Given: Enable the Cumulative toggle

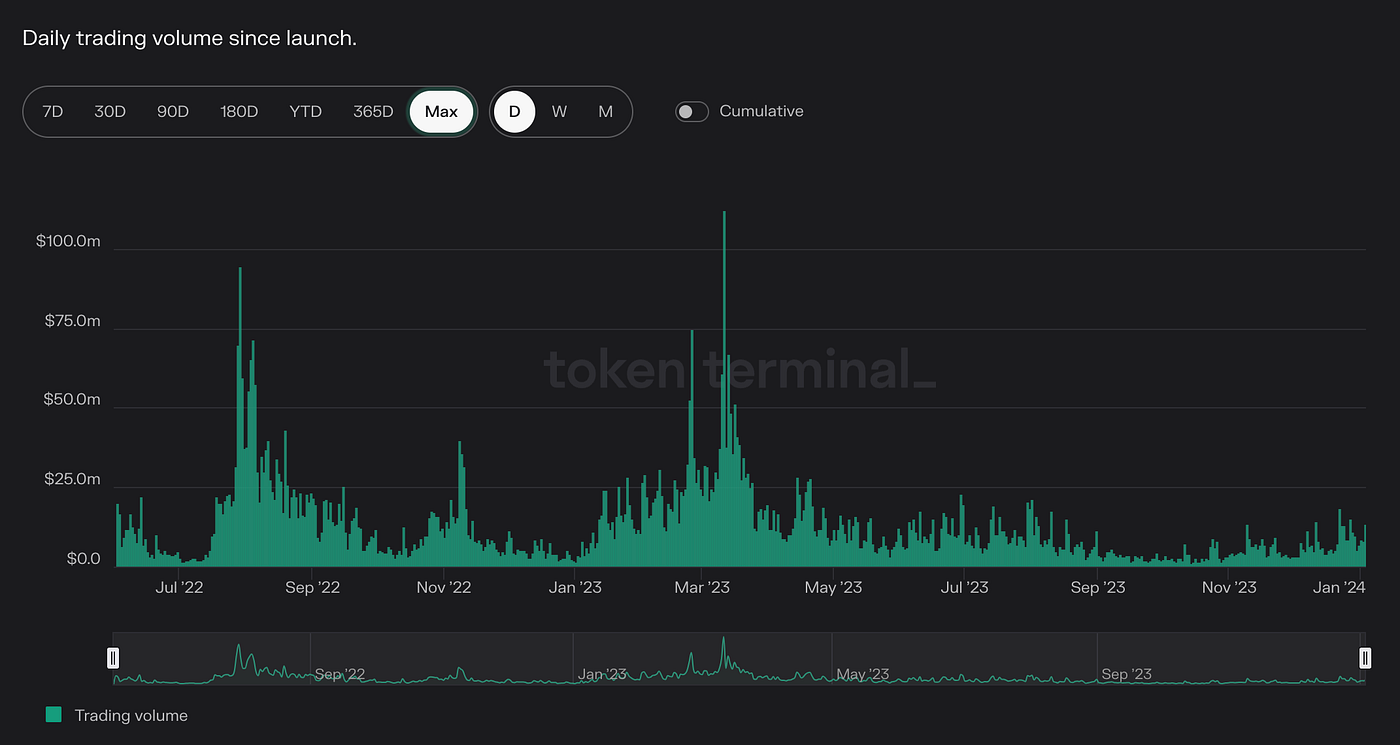Looking at the screenshot, I should point(691,111).
